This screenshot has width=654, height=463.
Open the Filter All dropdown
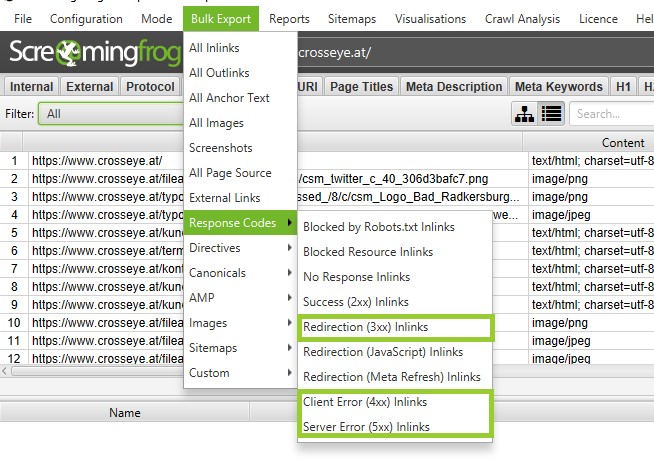pos(111,114)
